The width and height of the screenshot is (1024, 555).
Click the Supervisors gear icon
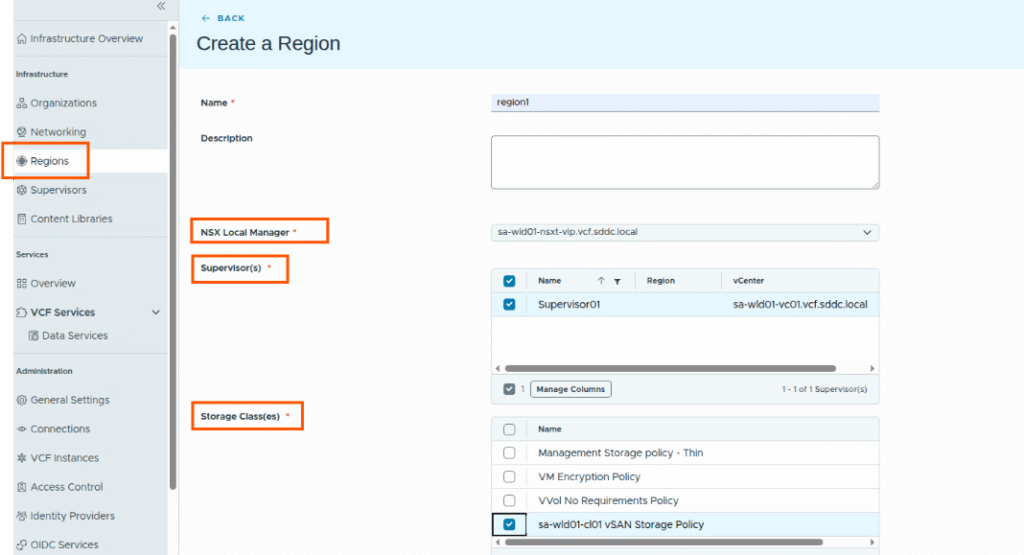coord(22,190)
